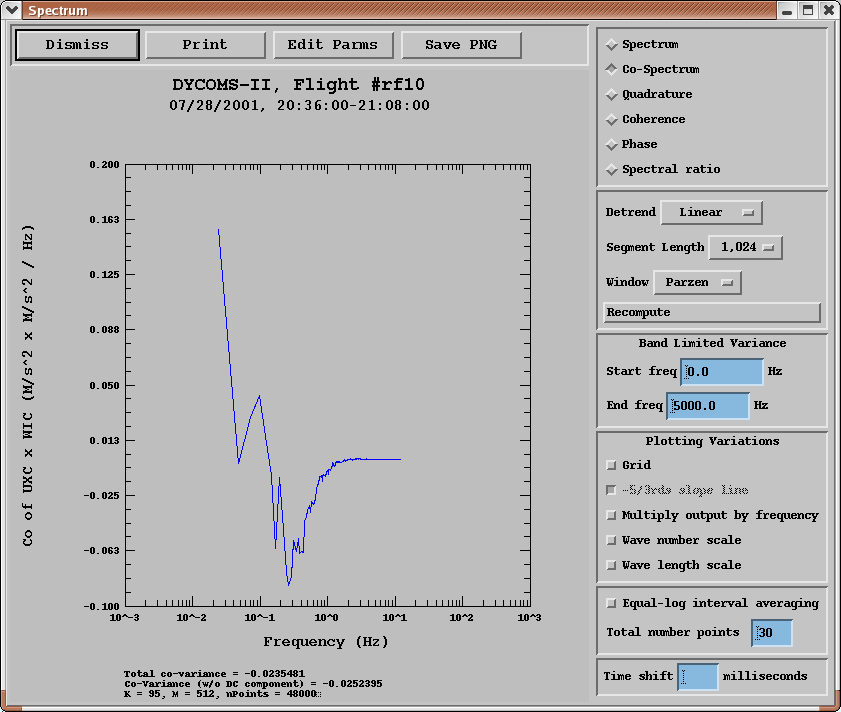Click the Start freq input field
Image resolution: width=841 pixels, height=712 pixels.
[722, 372]
